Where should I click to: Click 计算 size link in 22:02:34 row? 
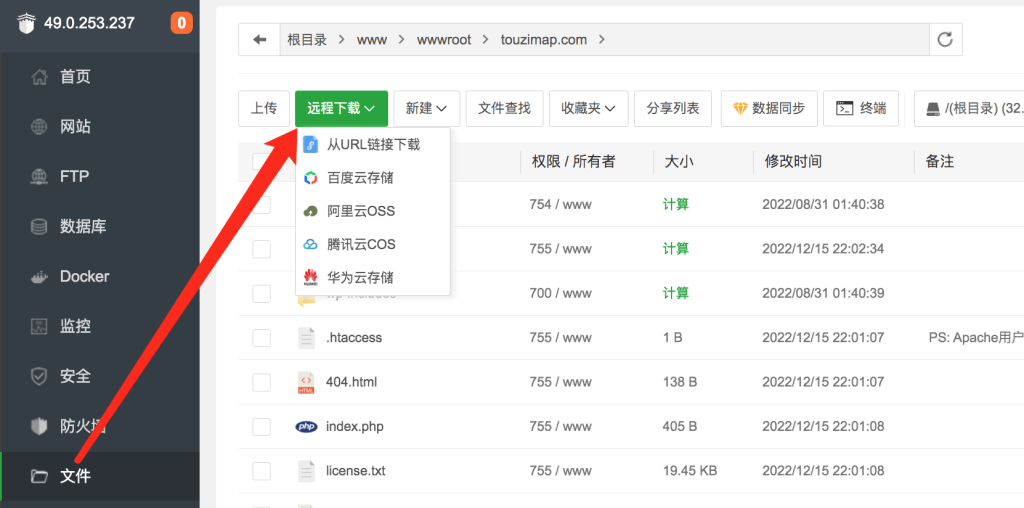[x=675, y=249]
